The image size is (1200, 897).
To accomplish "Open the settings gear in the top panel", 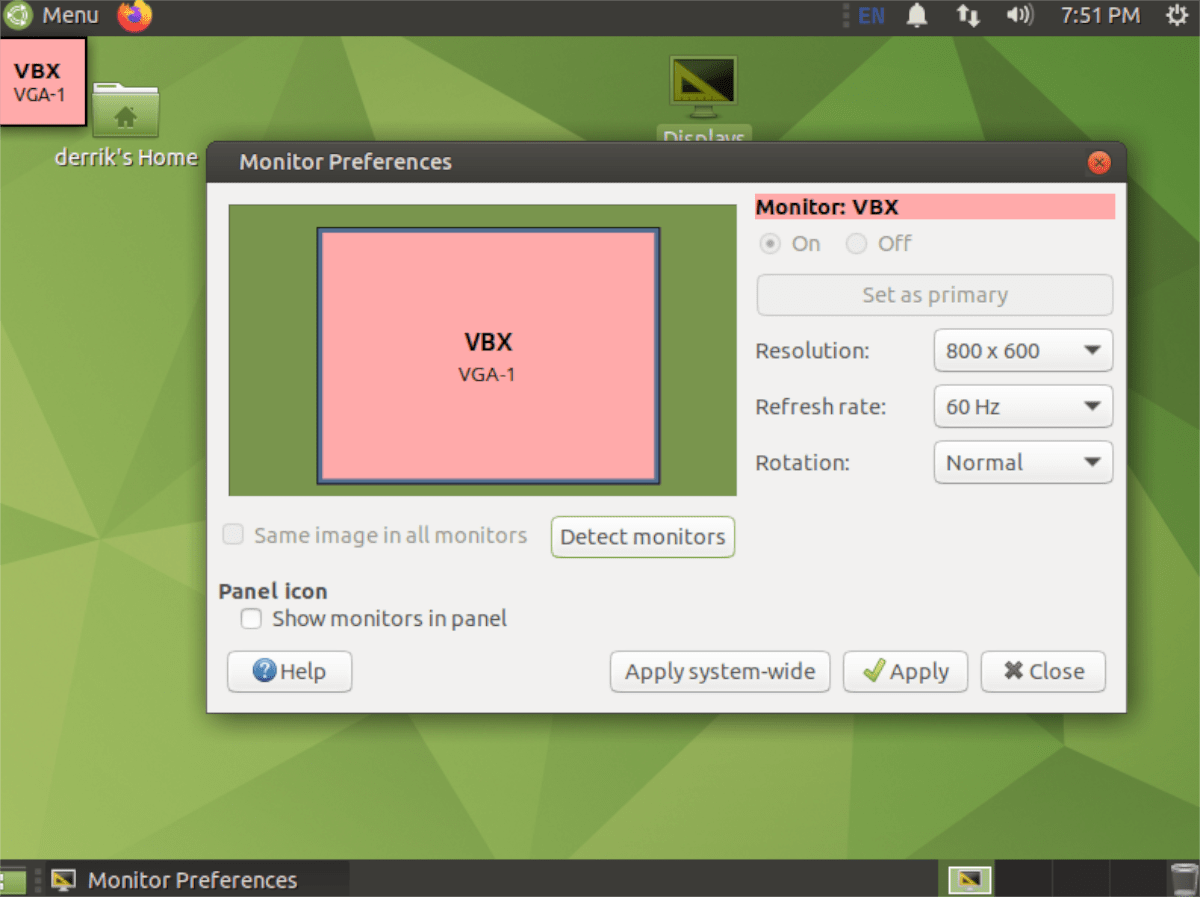I will coord(1177,15).
